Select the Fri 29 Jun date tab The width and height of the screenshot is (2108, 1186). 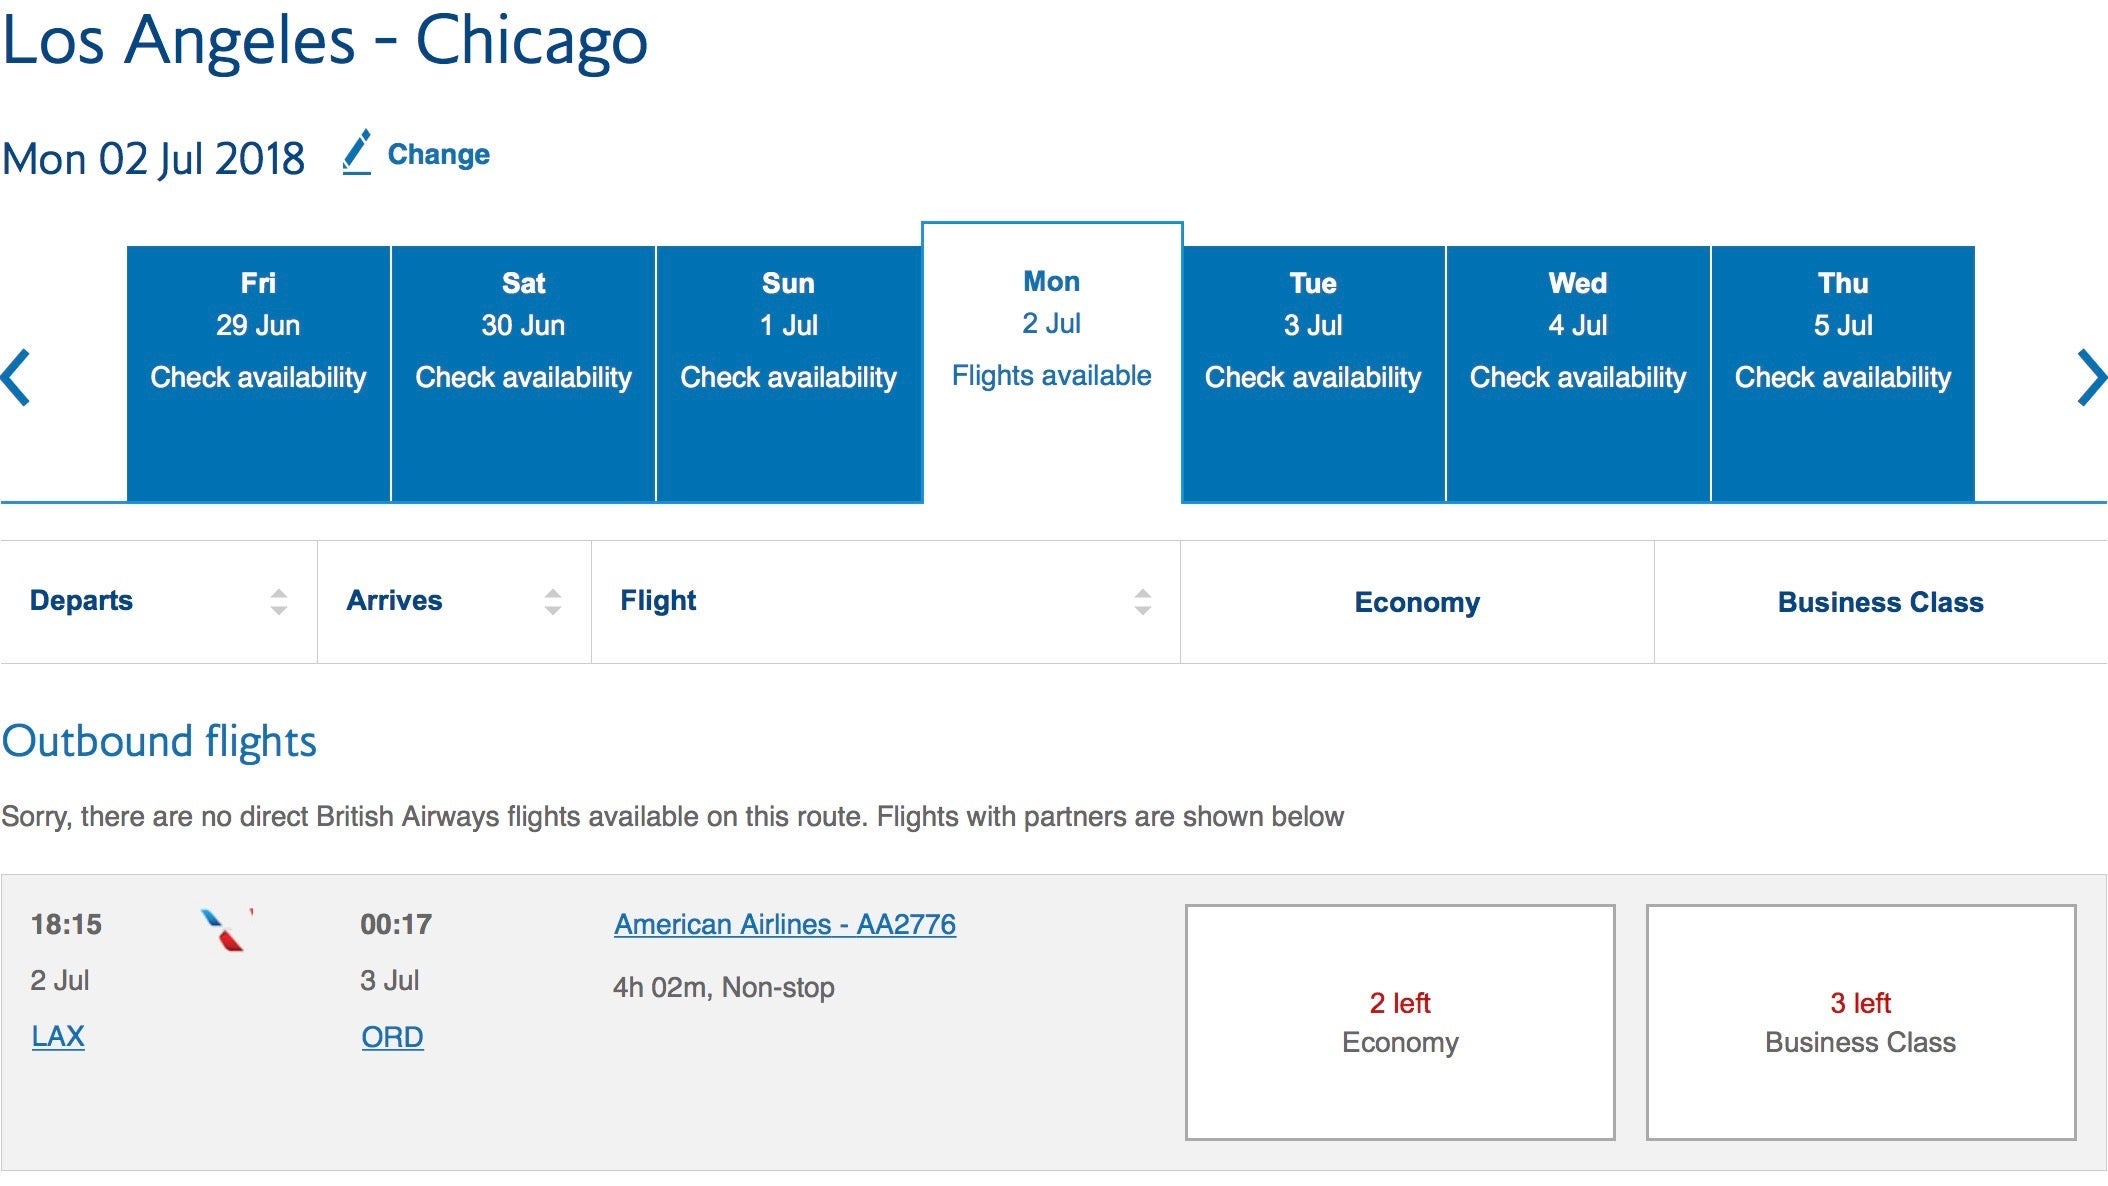258,372
